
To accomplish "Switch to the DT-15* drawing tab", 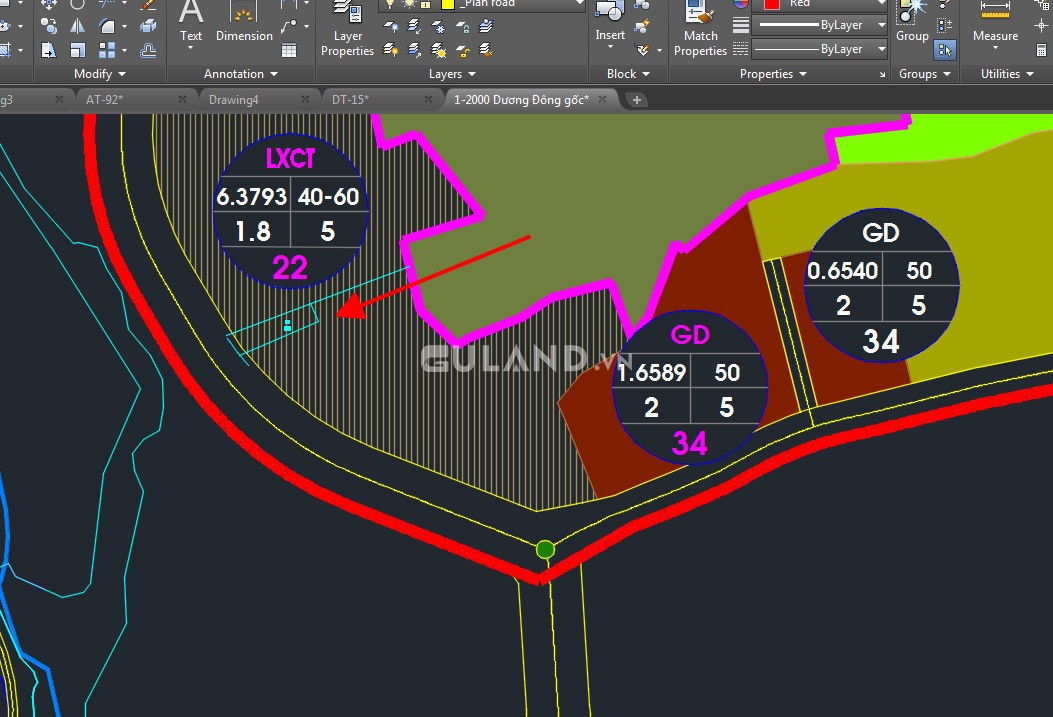I will pyautogui.click(x=351, y=99).
